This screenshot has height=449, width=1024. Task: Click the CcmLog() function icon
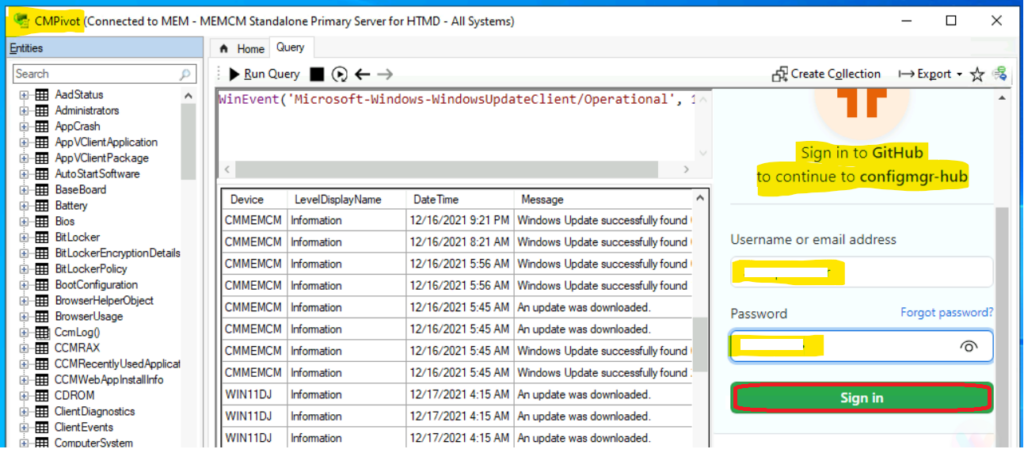[41, 332]
